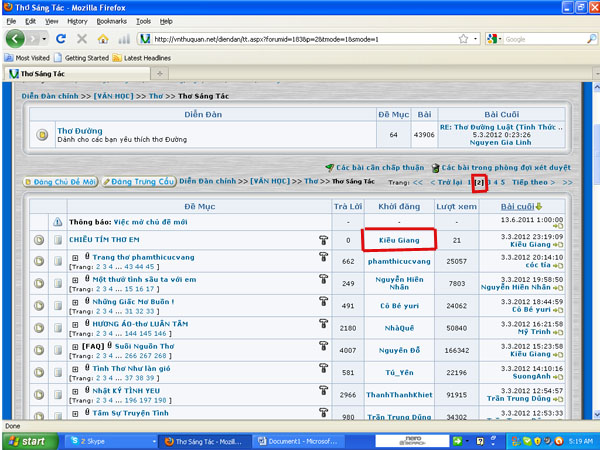Expand the HƯƠNG ÁO-thơ LUÂN TÂM topic
This screenshot has height=450, width=600.
pos(75,324)
